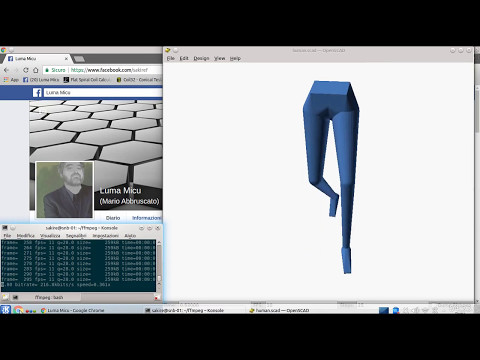480x360 pixels.
Task: Open the profile picture thumbnail
Action: click(x=65, y=190)
